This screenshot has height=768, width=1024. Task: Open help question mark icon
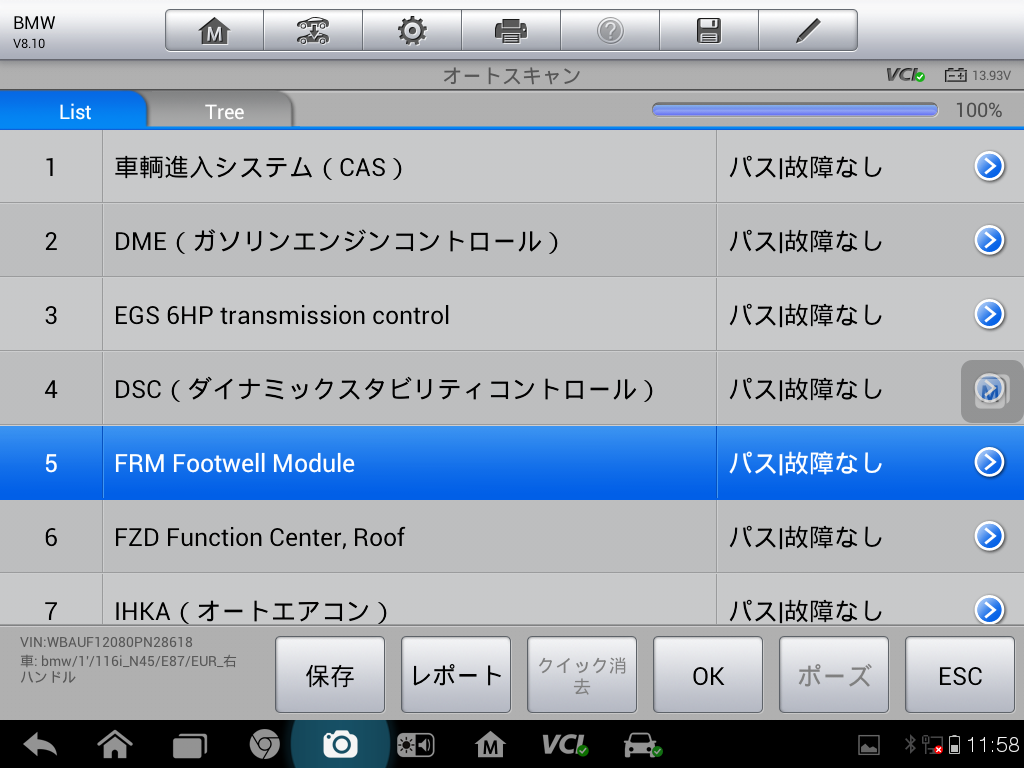pyautogui.click(x=610, y=31)
